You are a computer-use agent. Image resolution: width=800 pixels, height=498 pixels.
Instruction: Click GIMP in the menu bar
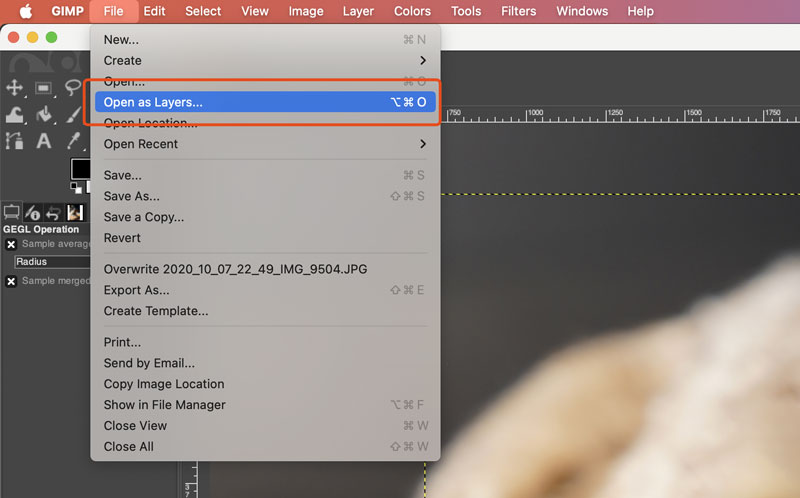67,11
